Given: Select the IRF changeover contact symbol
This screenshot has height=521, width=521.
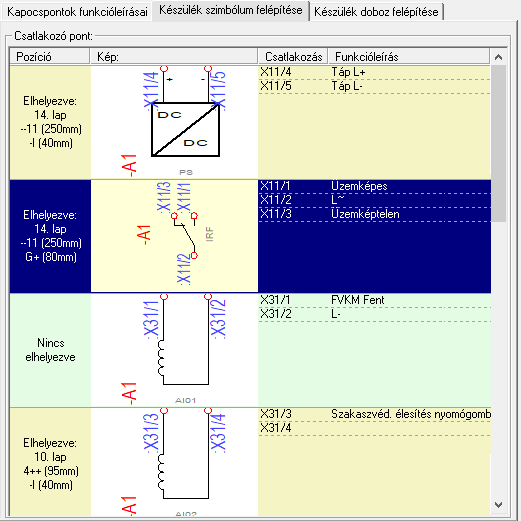Looking at the screenshot, I should point(174,236).
